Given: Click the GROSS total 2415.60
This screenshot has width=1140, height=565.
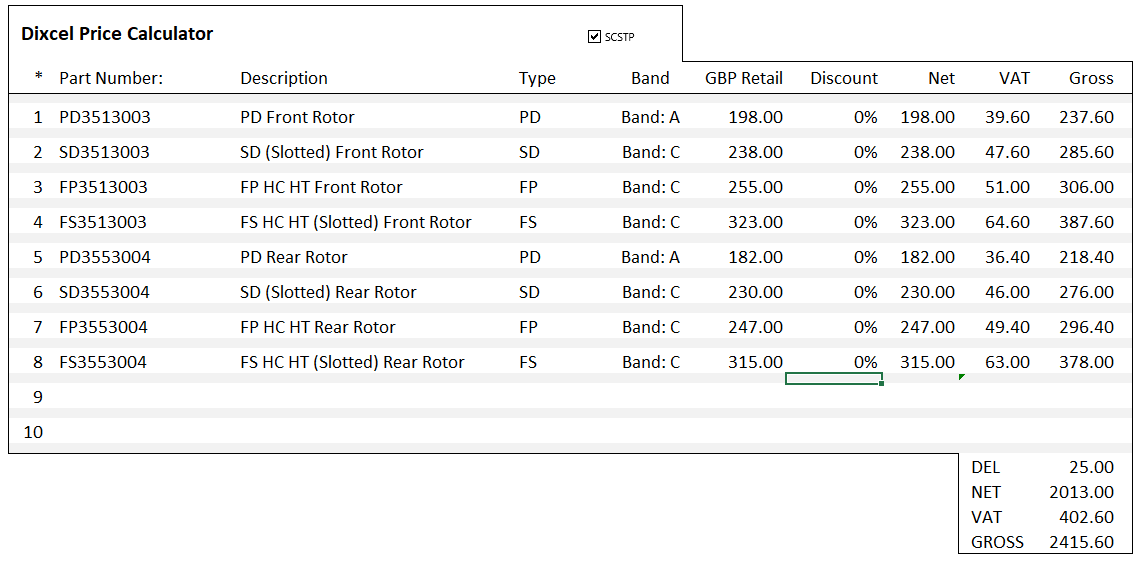Looking at the screenshot, I should coord(1082,542).
